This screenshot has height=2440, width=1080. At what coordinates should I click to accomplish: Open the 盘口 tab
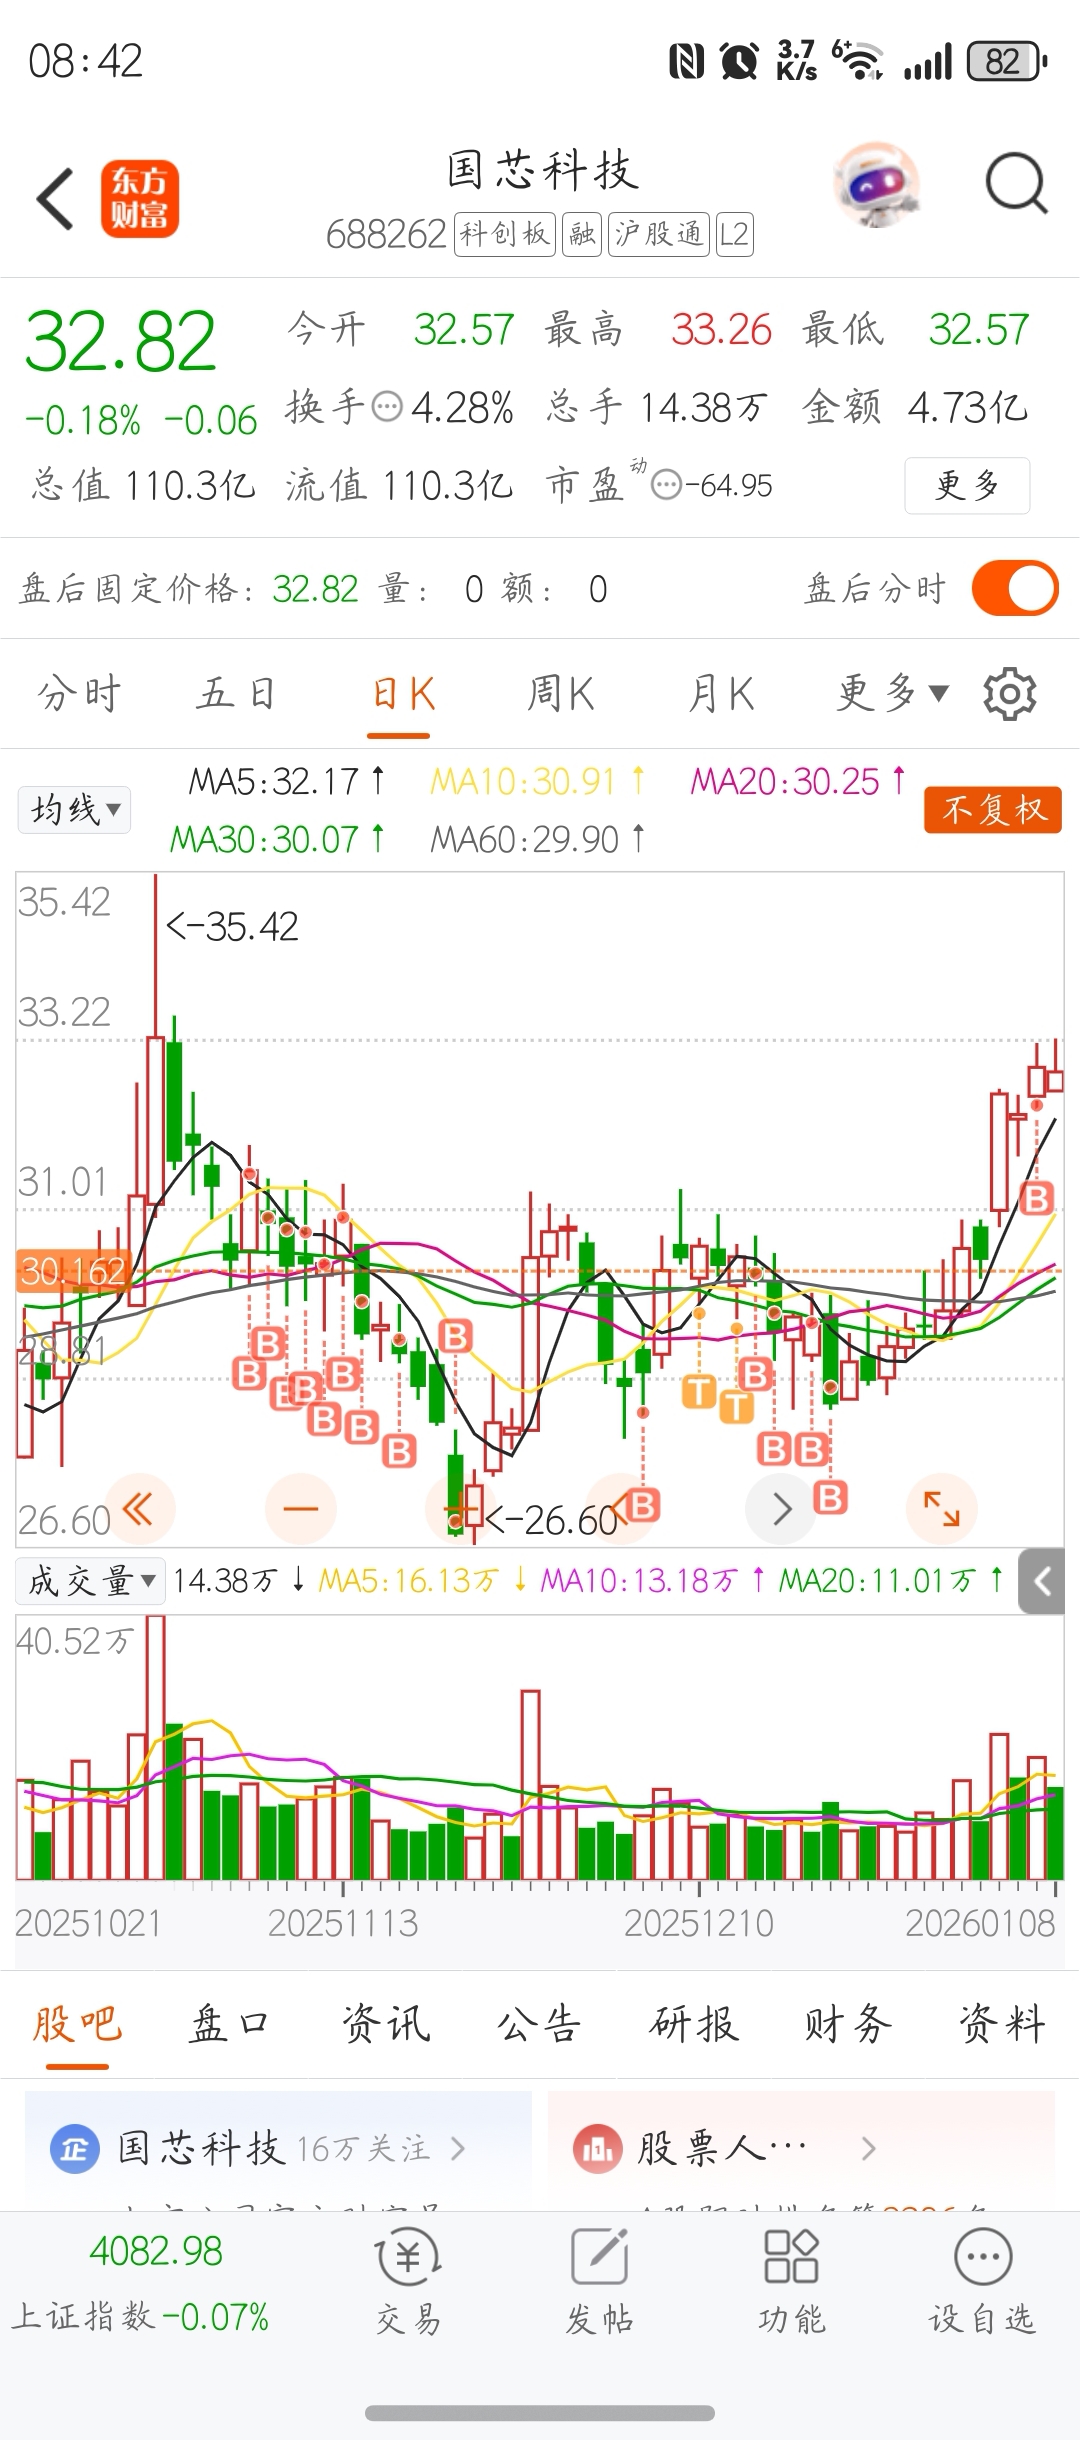coord(230,2024)
